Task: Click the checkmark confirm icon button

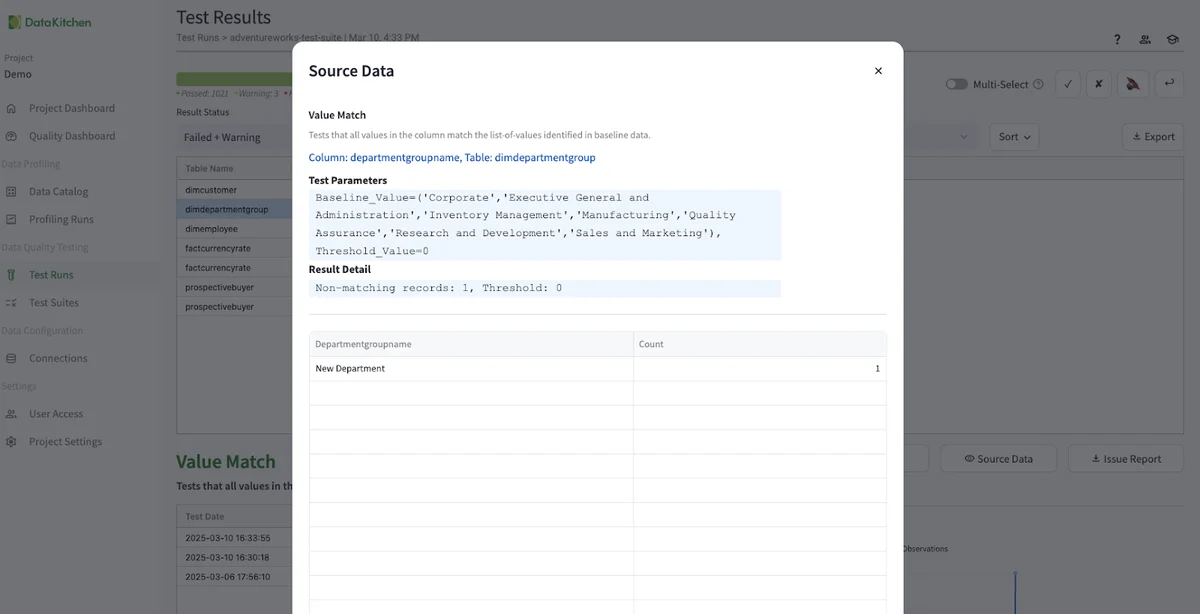Action: [x=1067, y=85]
